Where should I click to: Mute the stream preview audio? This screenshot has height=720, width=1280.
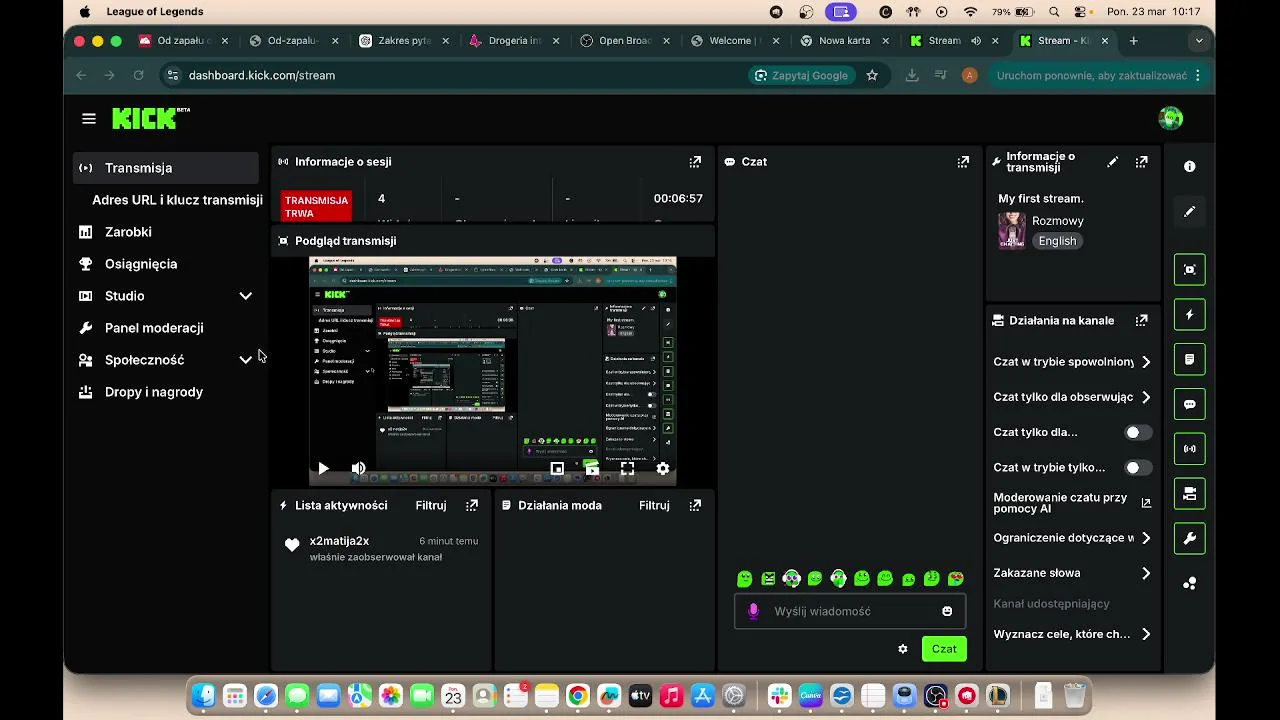[x=358, y=468]
